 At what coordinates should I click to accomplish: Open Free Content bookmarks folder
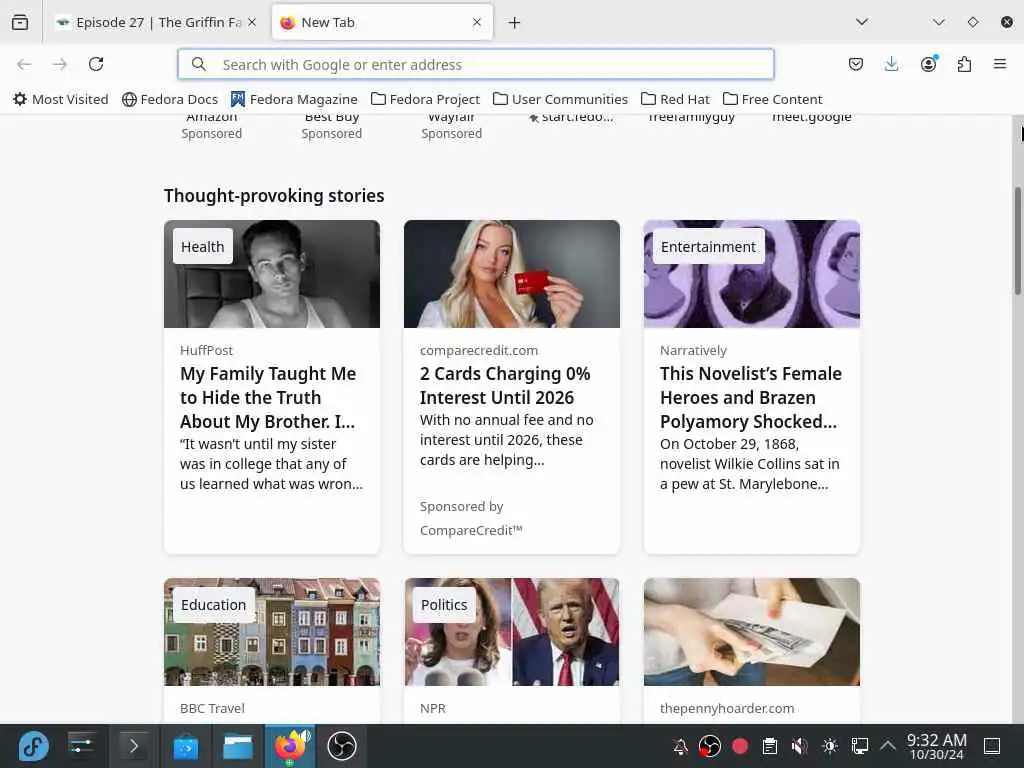773,99
